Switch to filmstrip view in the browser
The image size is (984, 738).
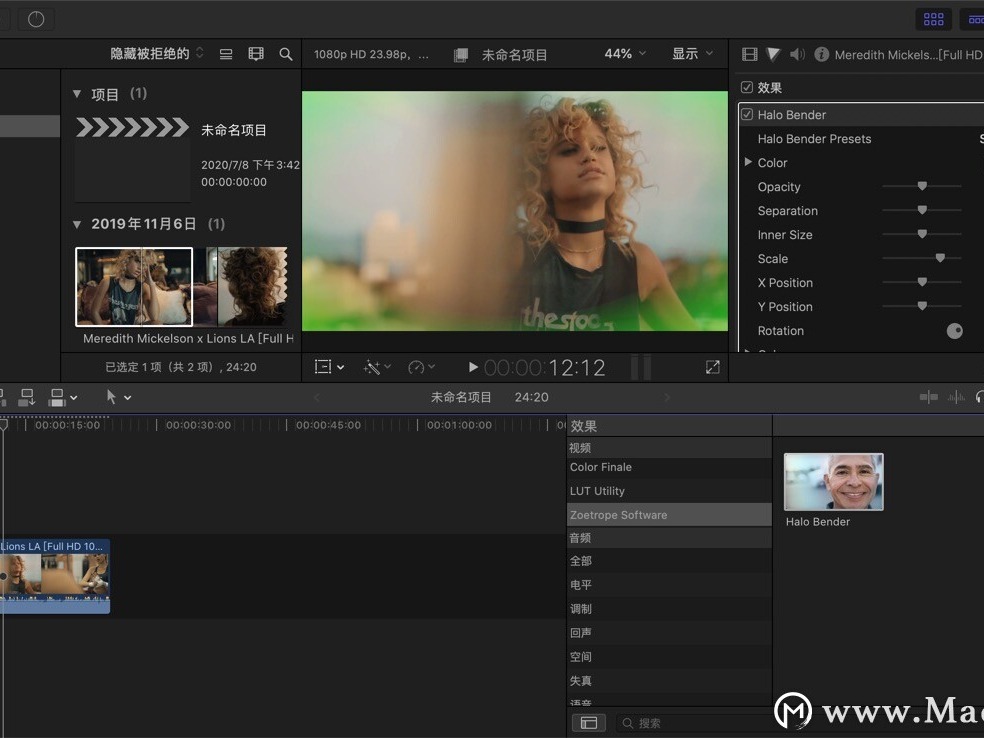pyautogui.click(x=255, y=54)
